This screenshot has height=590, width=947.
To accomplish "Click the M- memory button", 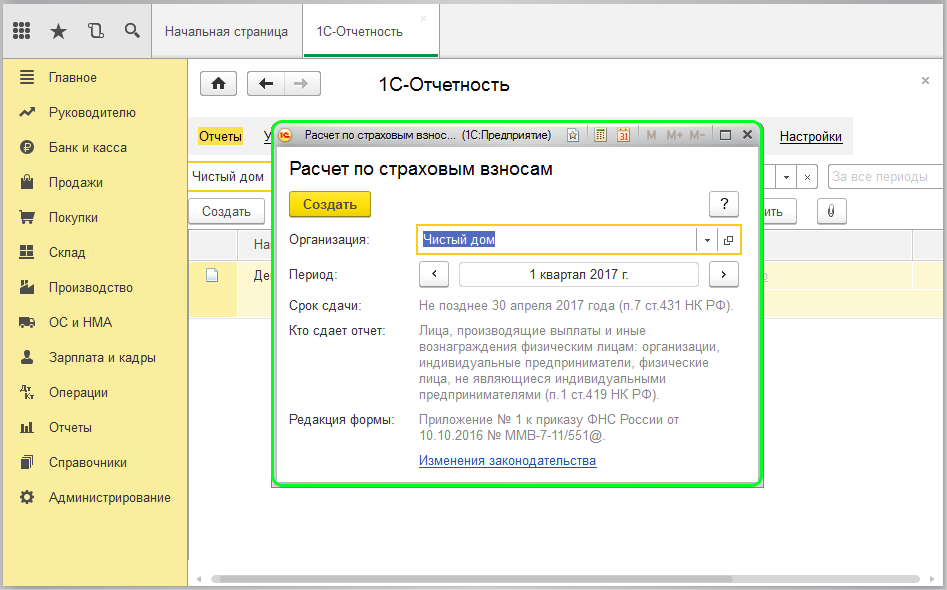I will click(697, 135).
